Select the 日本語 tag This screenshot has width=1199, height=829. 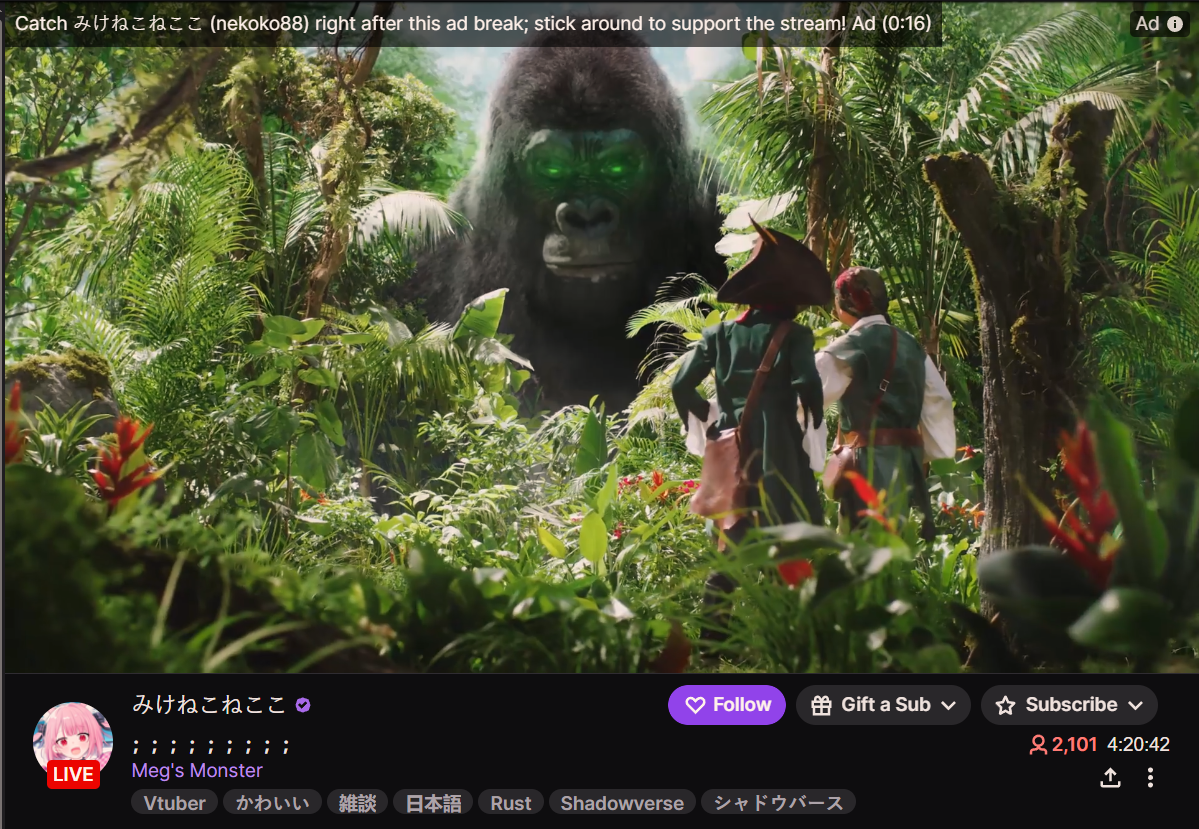click(433, 803)
